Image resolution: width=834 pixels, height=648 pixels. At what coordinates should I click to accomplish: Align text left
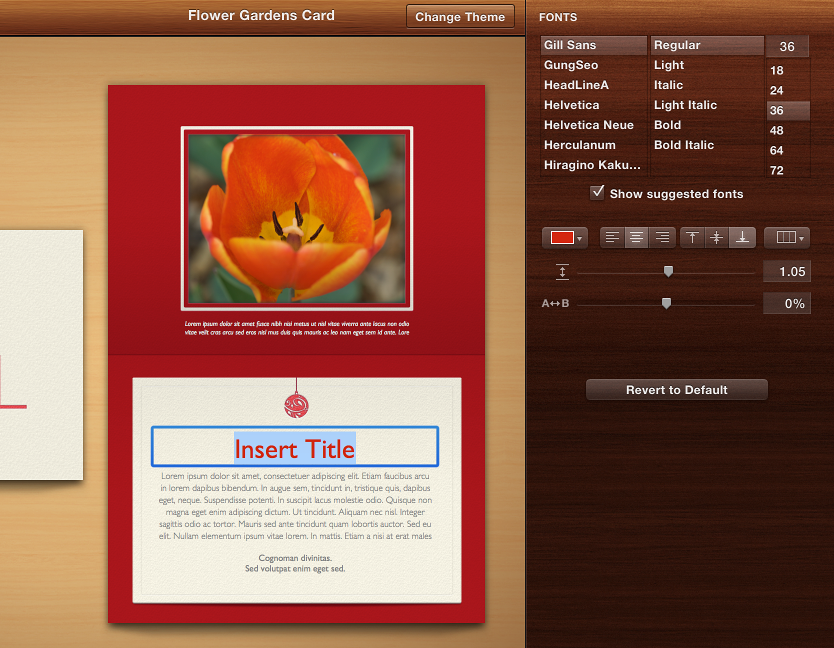tap(611, 237)
